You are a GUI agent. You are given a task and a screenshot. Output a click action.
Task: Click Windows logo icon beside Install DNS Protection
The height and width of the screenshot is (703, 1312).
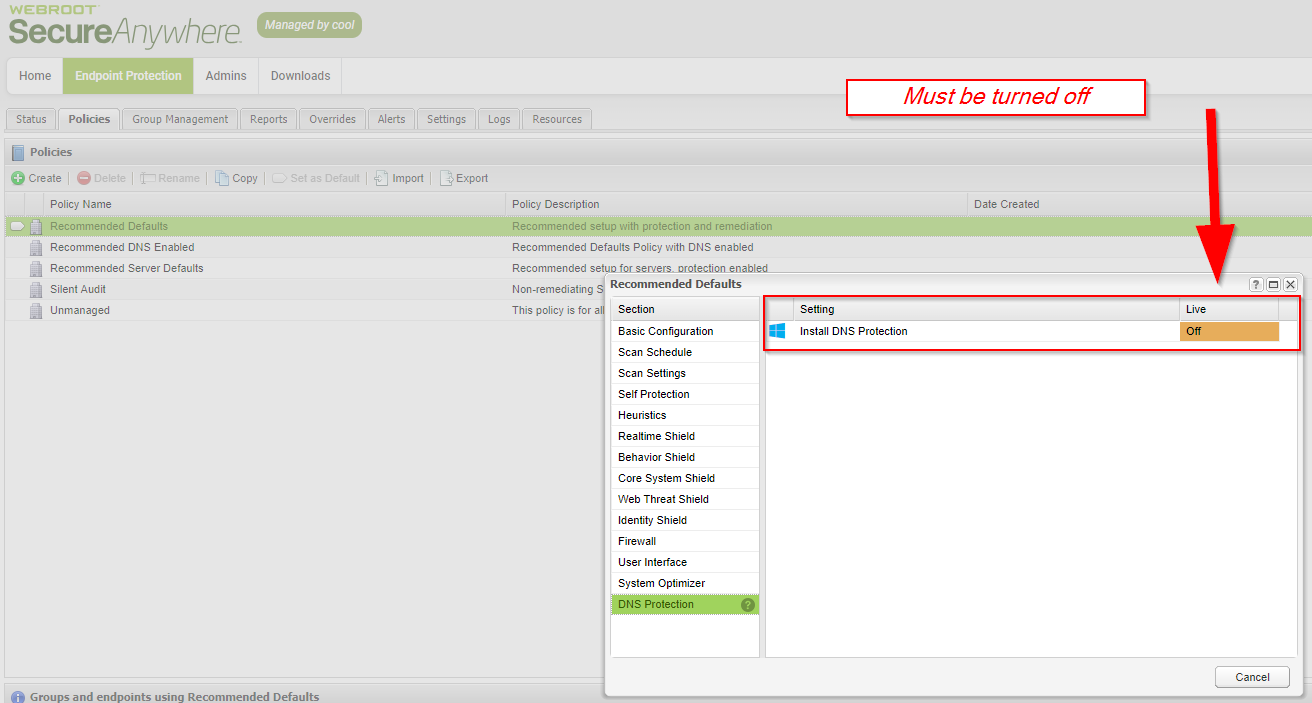point(777,331)
